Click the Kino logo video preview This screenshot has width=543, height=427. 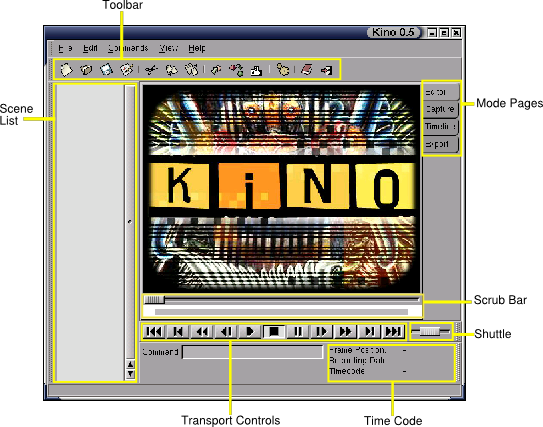coord(282,189)
